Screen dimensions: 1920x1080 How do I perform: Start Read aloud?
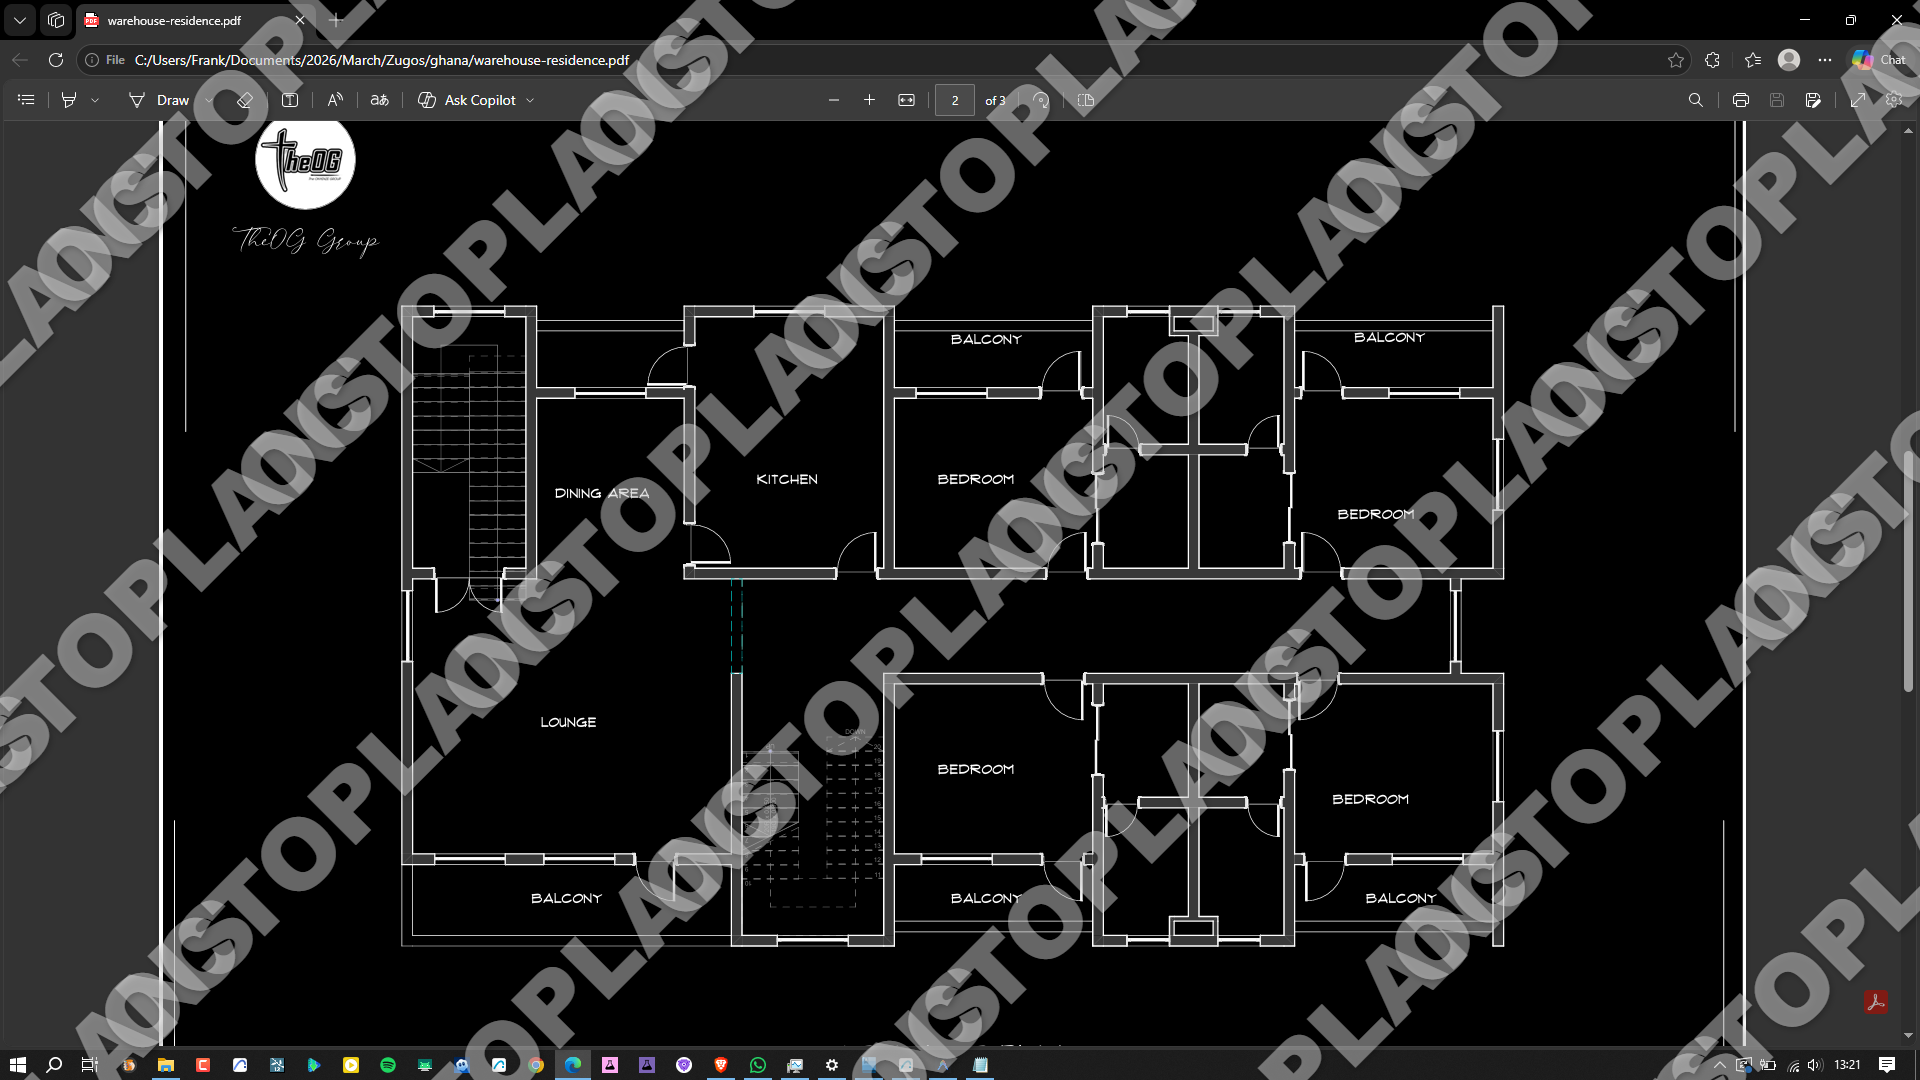click(x=335, y=100)
